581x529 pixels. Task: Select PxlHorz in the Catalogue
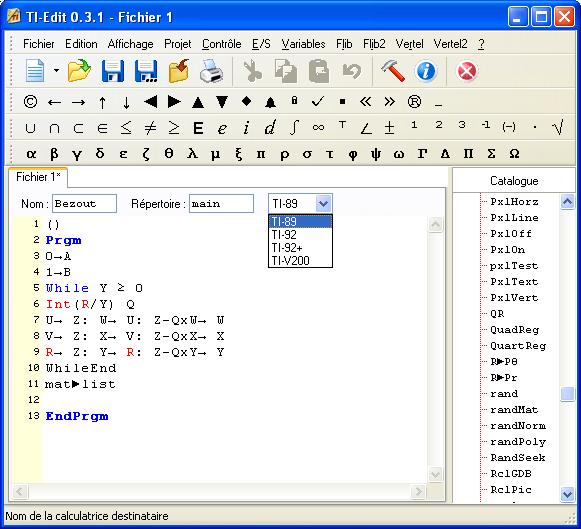coord(514,202)
